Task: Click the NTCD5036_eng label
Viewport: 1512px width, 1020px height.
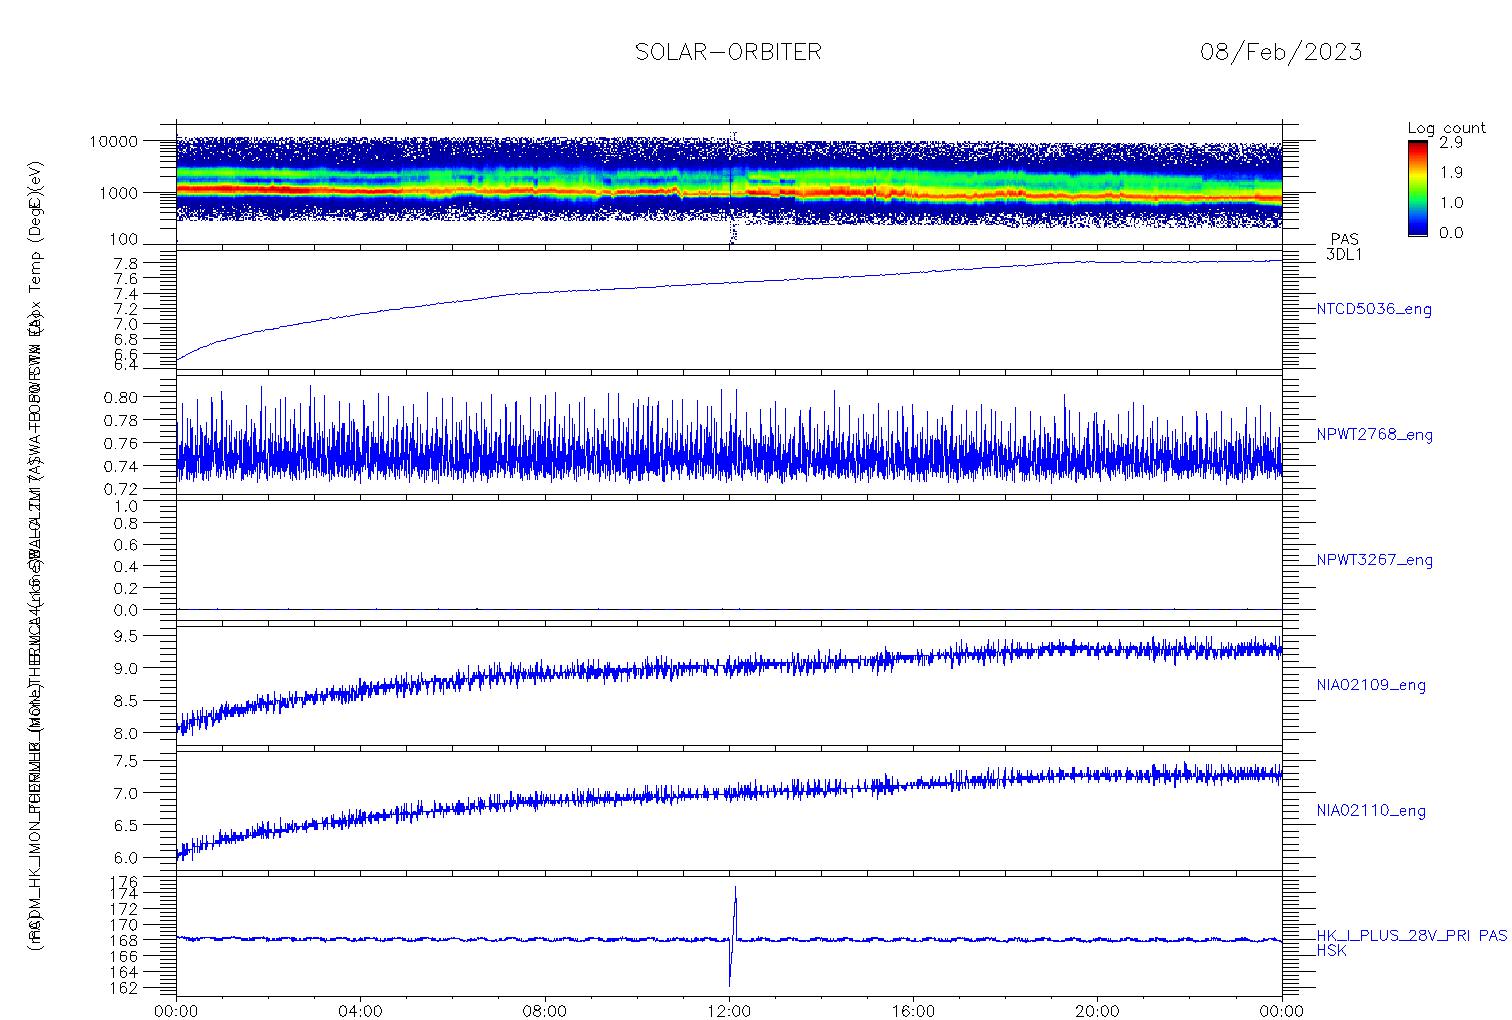Action: (x=1374, y=310)
